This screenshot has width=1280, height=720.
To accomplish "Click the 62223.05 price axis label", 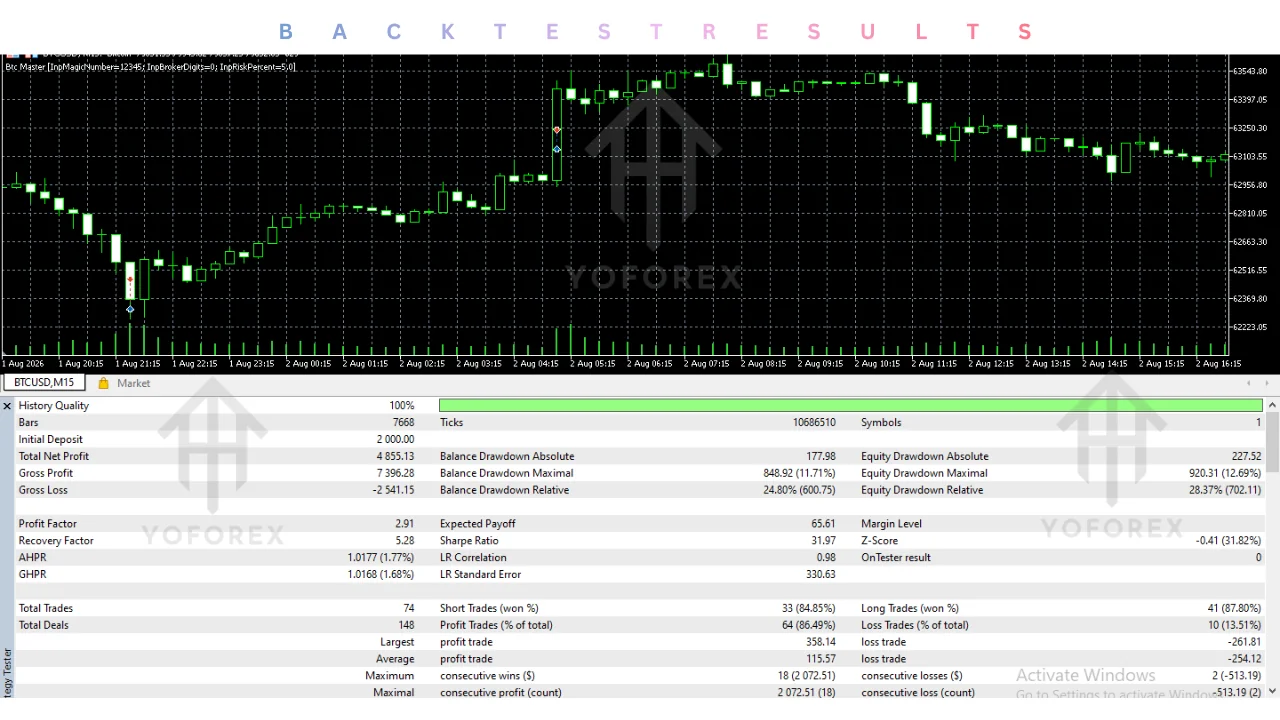I will pos(1251,327).
